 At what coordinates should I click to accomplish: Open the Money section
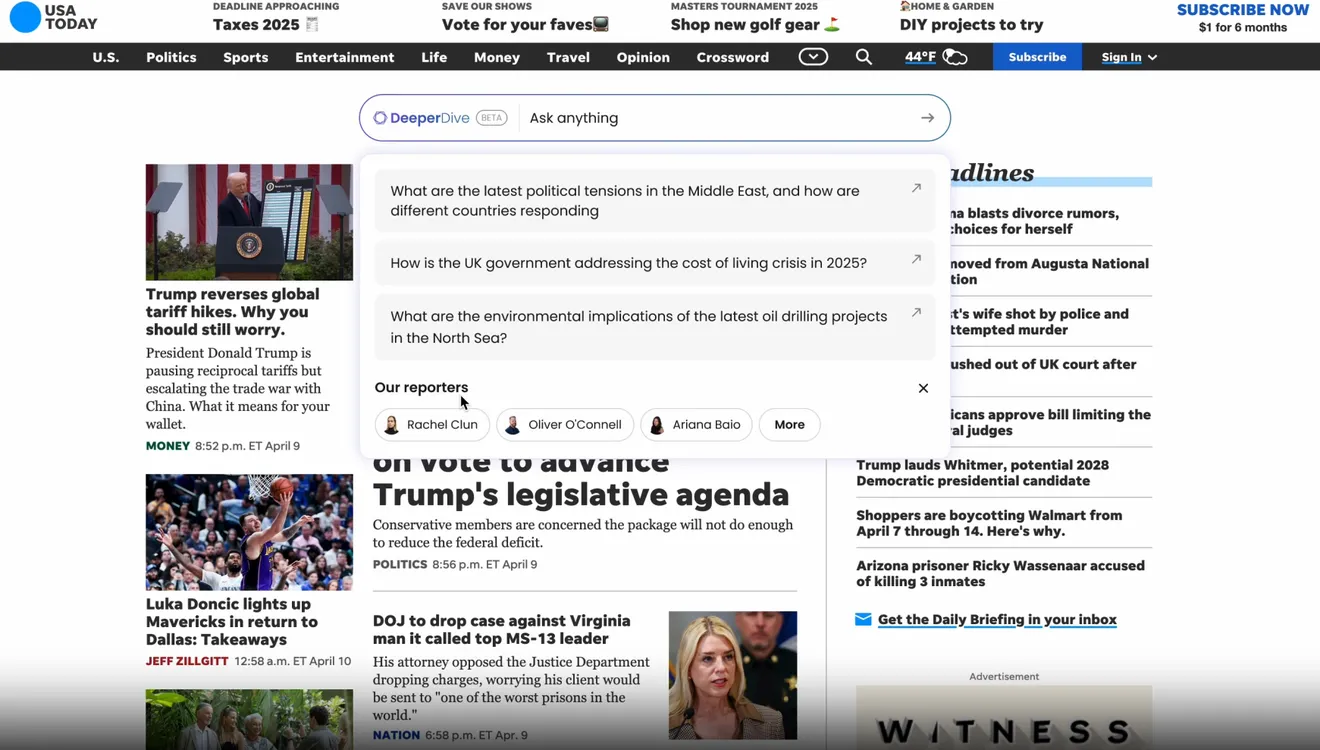click(x=497, y=57)
